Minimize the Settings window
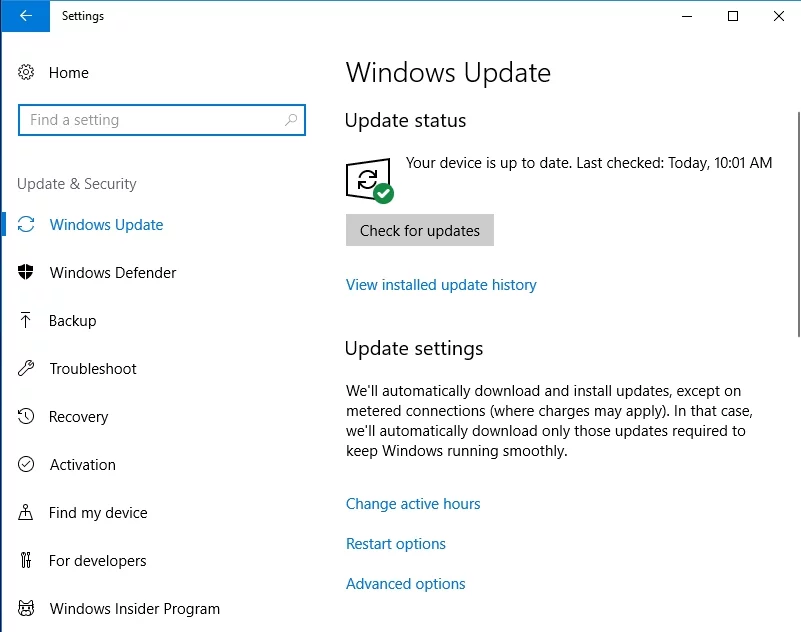Image resolution: width=801 pixels, height=632 pixels. pyautogui.click(x=687, y=16)
